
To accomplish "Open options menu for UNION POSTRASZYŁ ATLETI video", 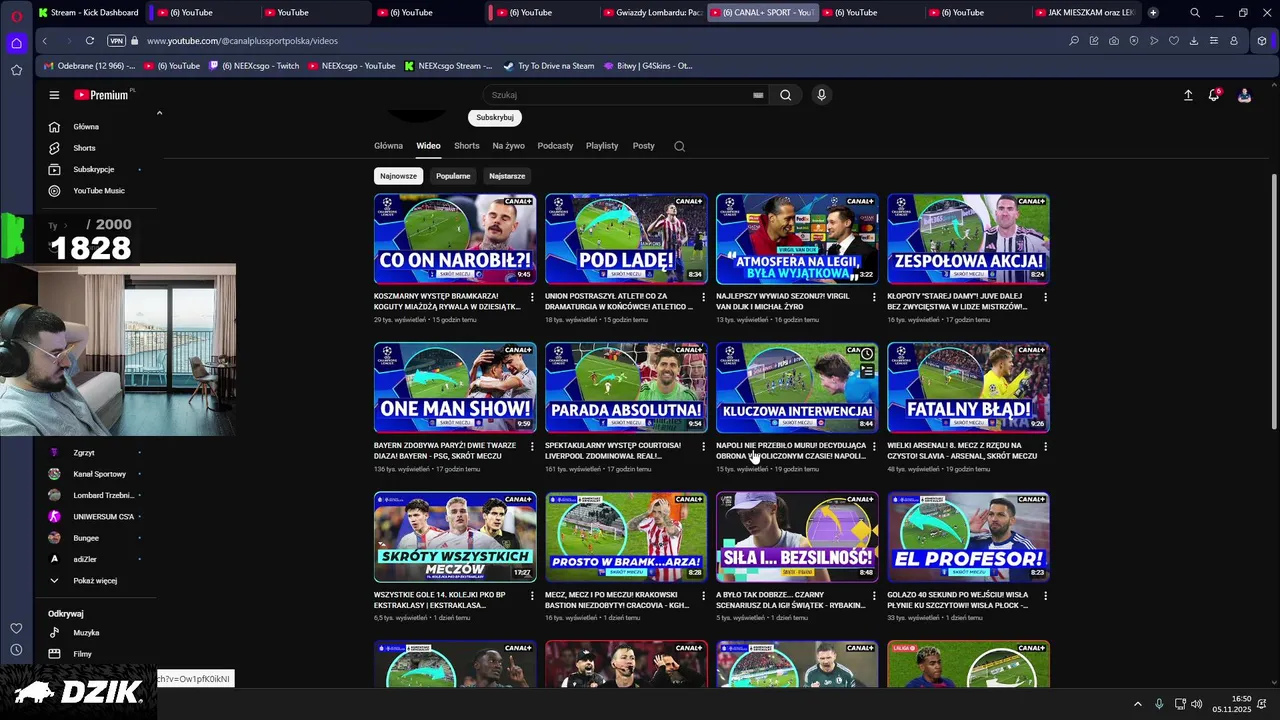I will point(703,297).
